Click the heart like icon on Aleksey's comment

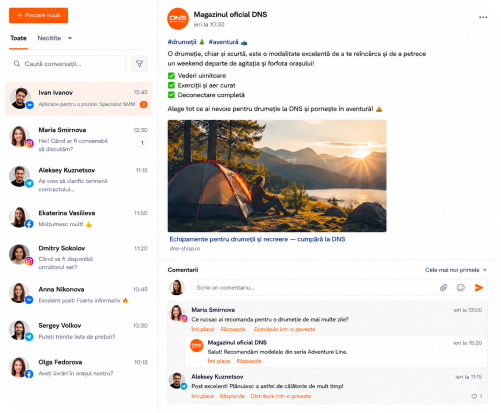(474, 396)
